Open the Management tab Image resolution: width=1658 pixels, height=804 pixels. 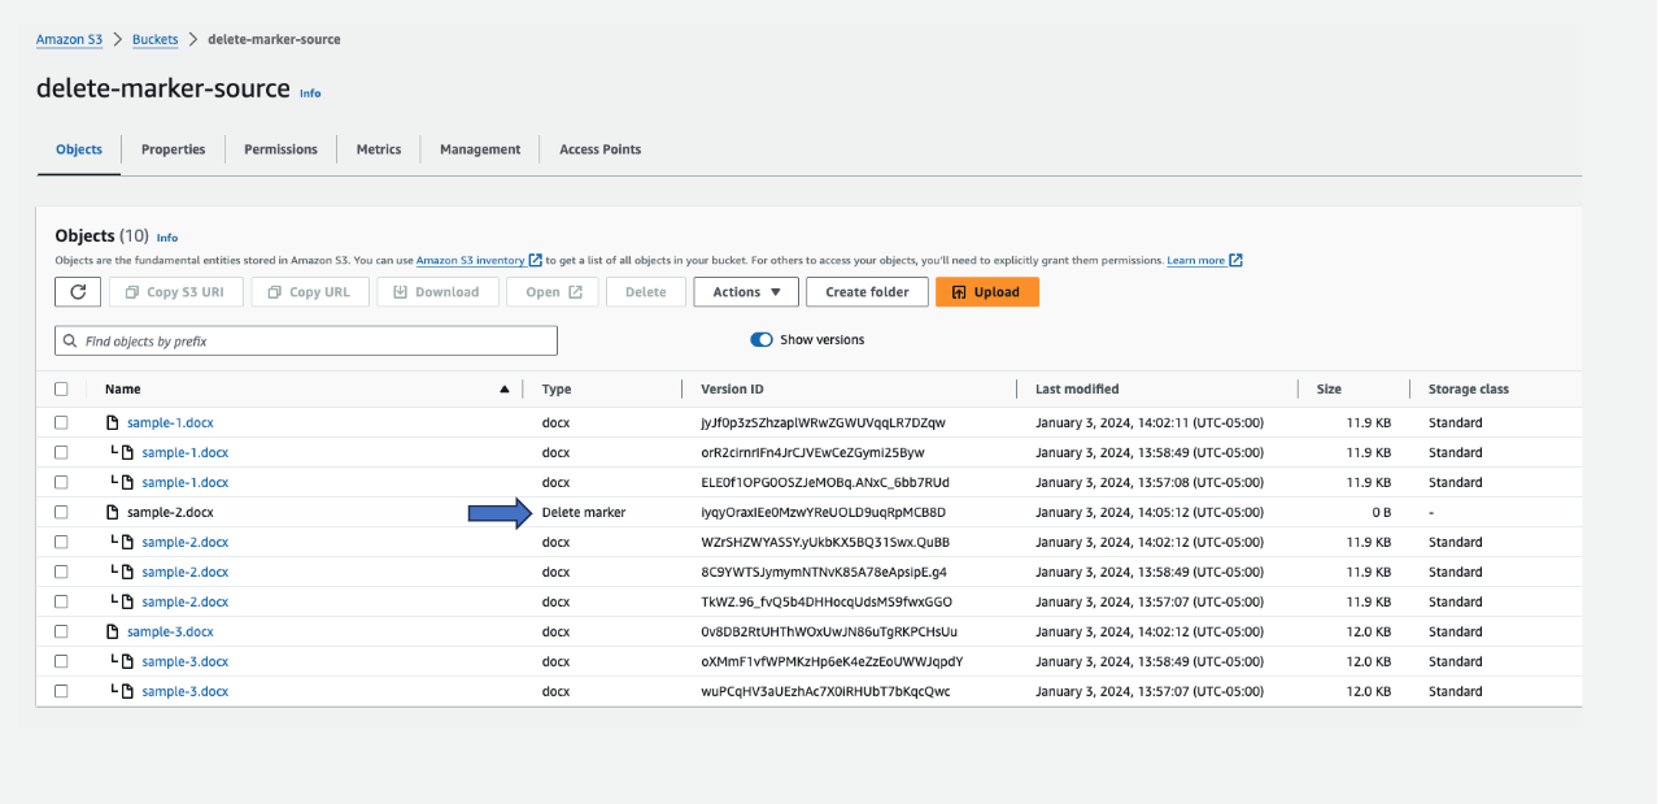pos(480,149)
